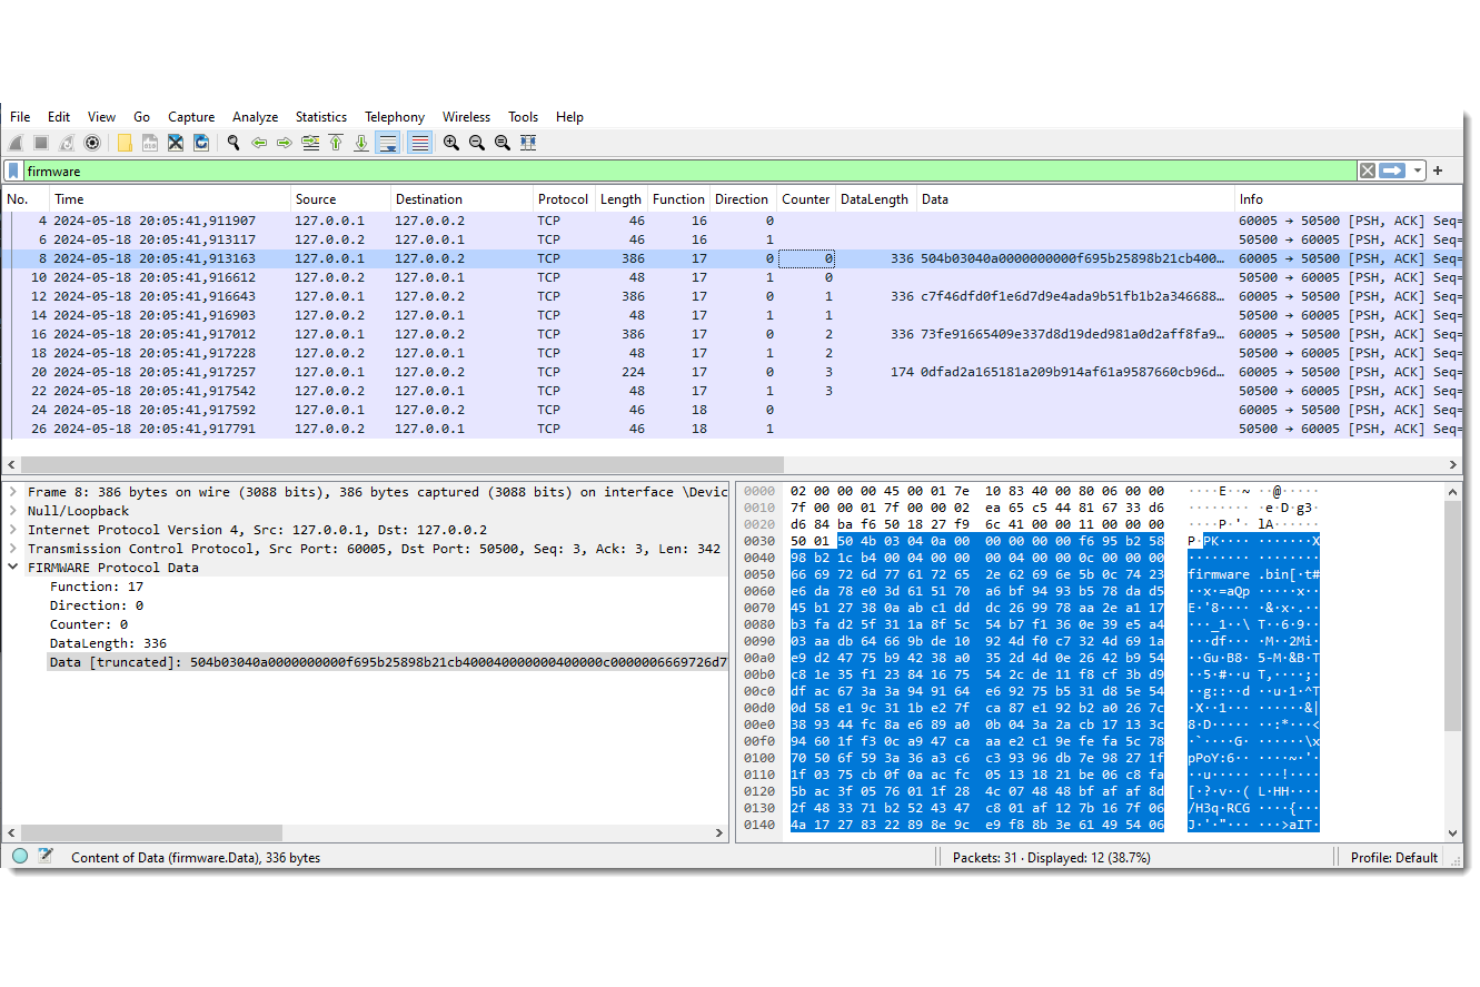Open the Go menu
The height and width of the screenshot is (987, 1480).
click(142, 117)
